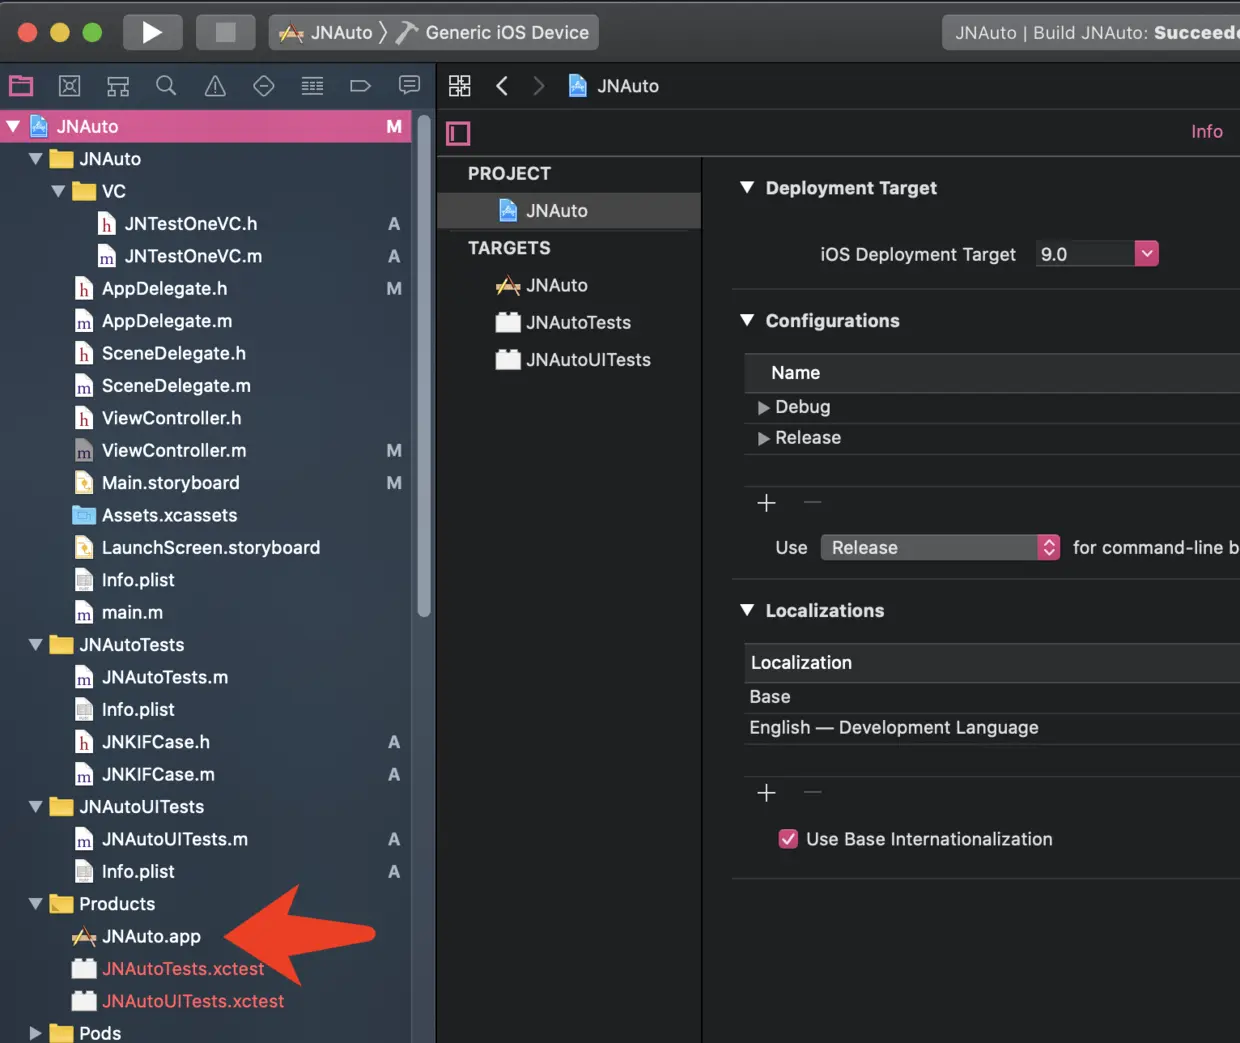Open the Source Control navigator

69,86
